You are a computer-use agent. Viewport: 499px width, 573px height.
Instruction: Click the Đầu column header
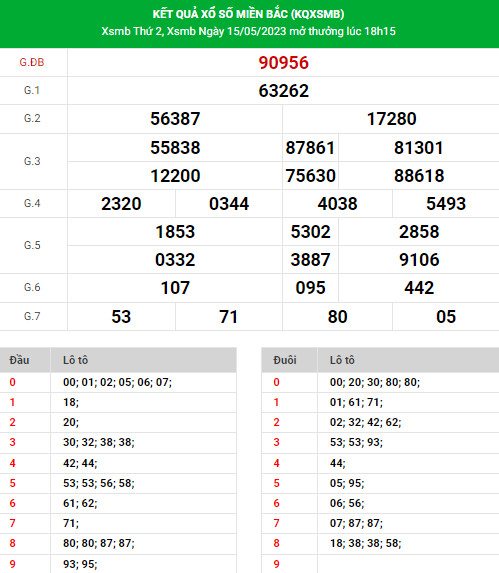point(19,360)
